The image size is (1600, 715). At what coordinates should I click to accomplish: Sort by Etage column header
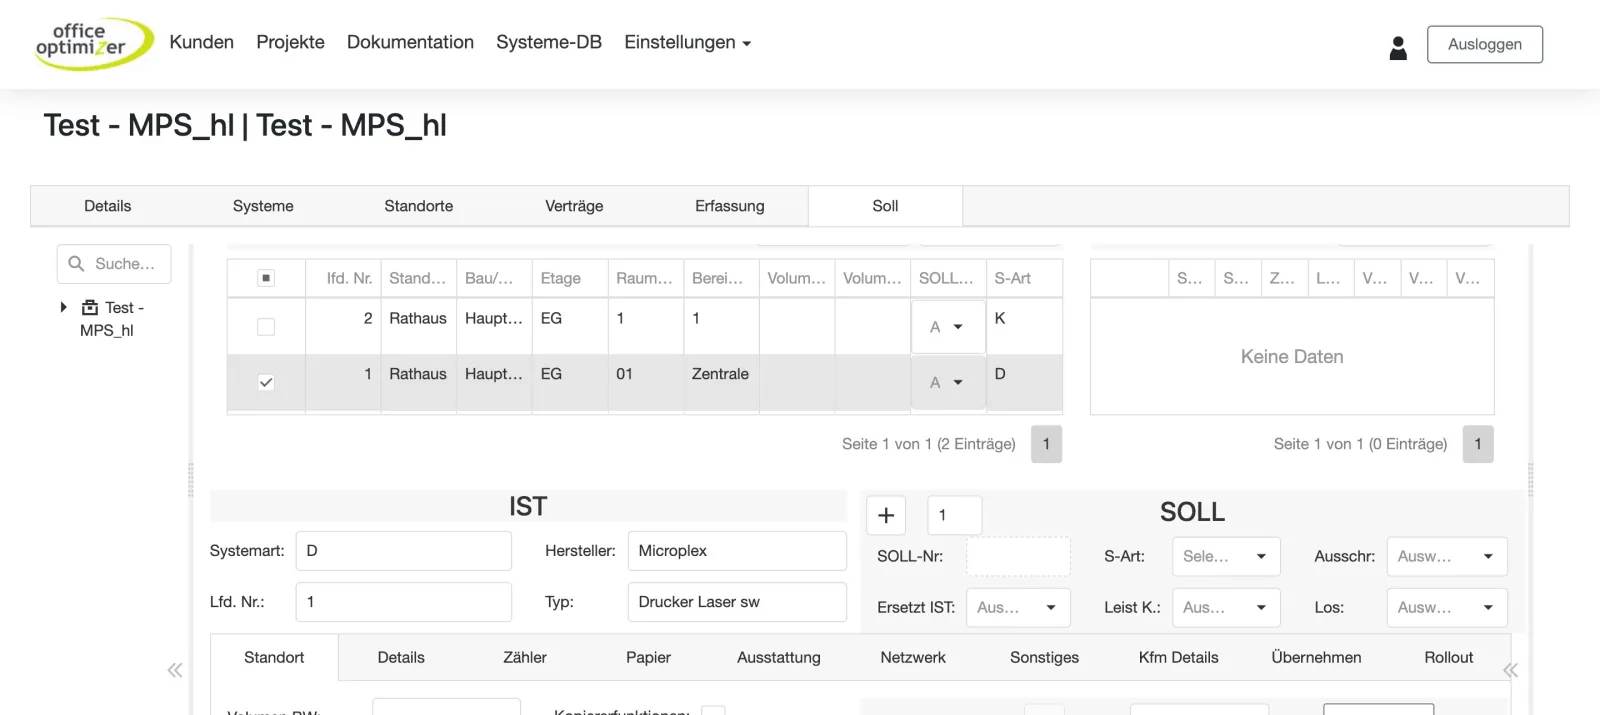point(570,278)
